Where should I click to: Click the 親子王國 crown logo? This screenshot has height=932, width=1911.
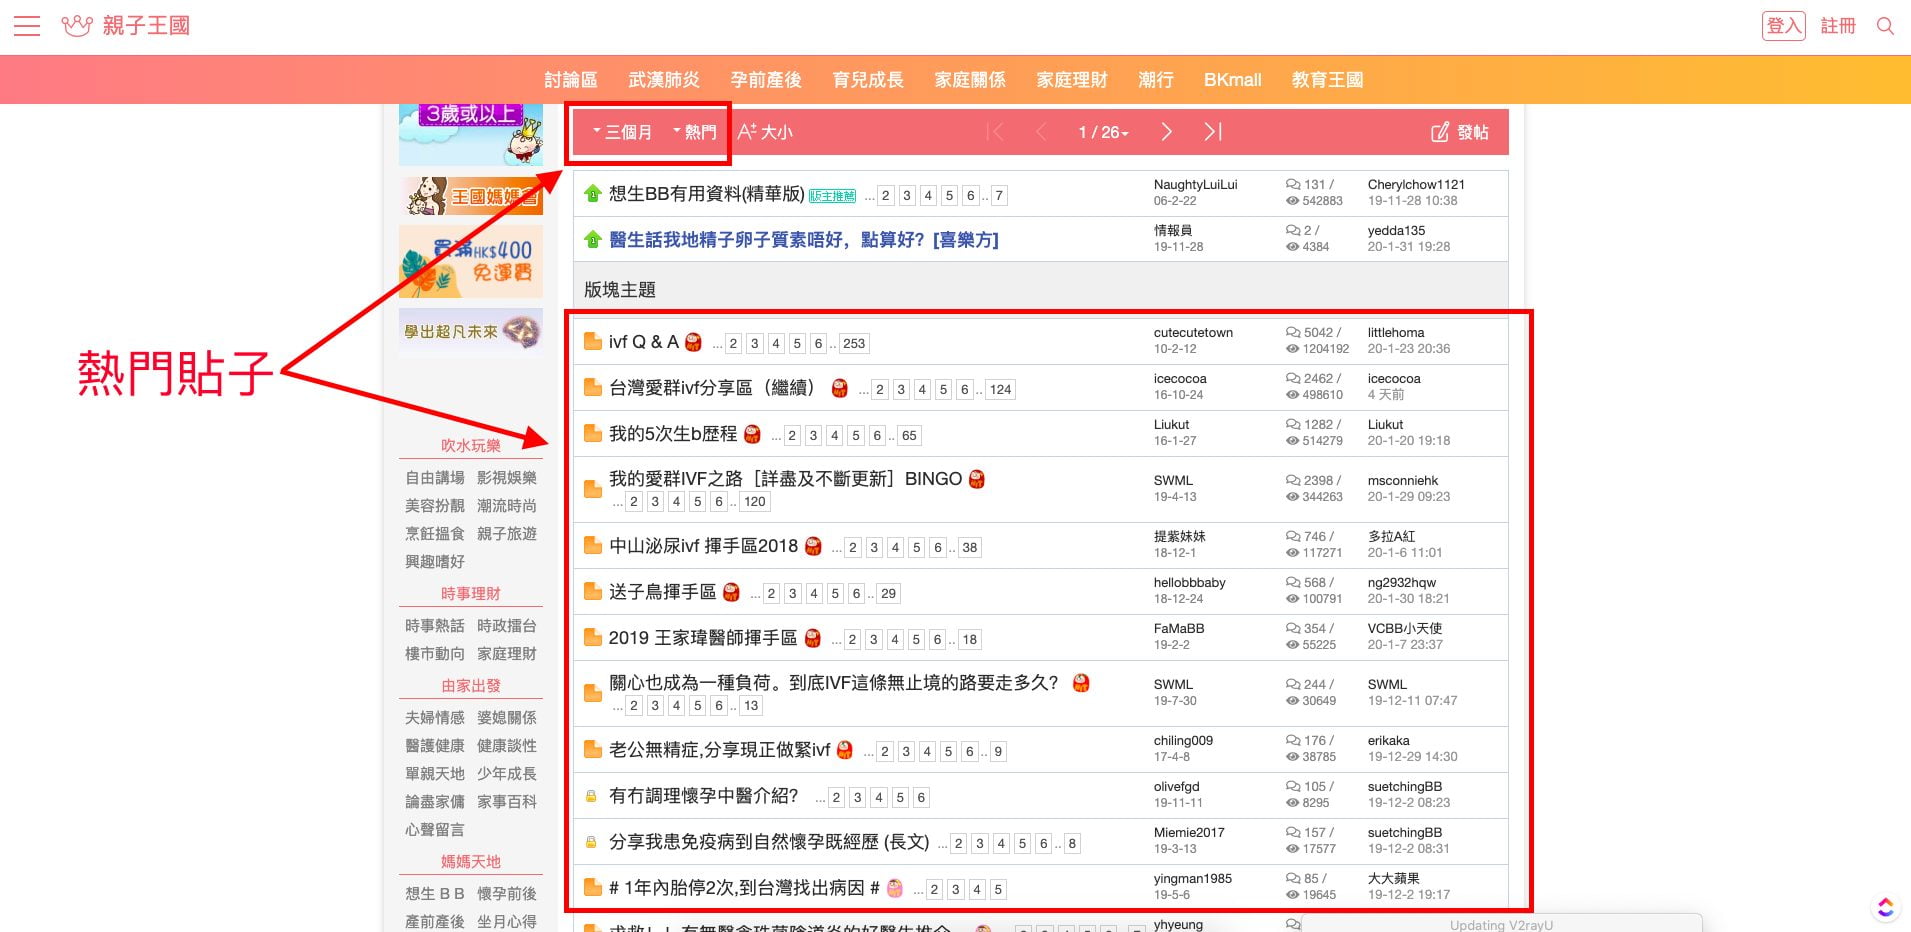(x=77, y=26)
